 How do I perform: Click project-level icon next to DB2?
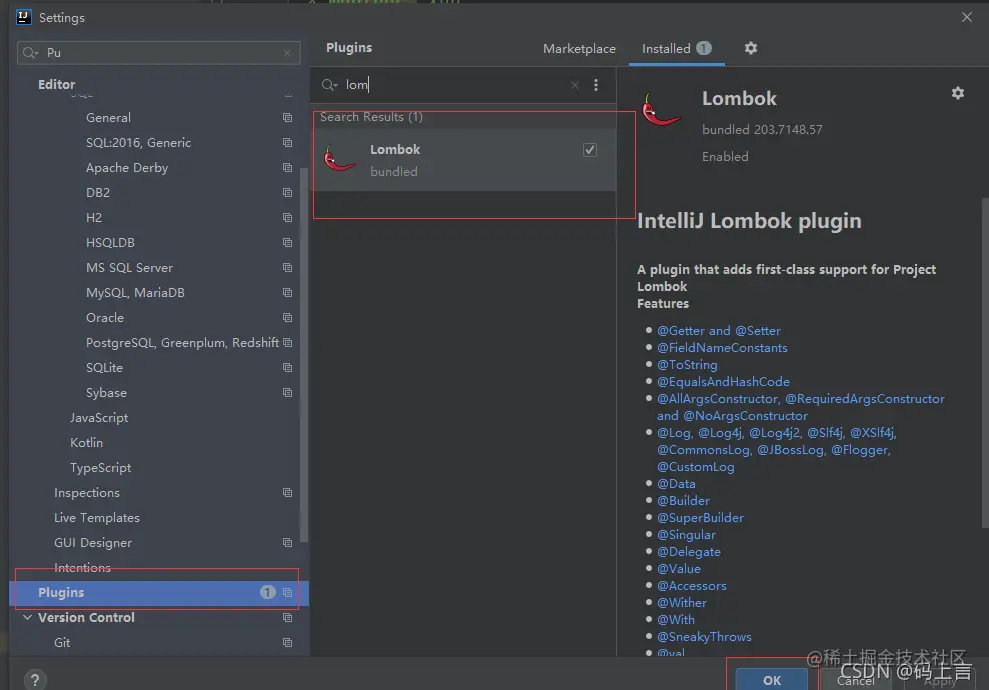[288, 192]
